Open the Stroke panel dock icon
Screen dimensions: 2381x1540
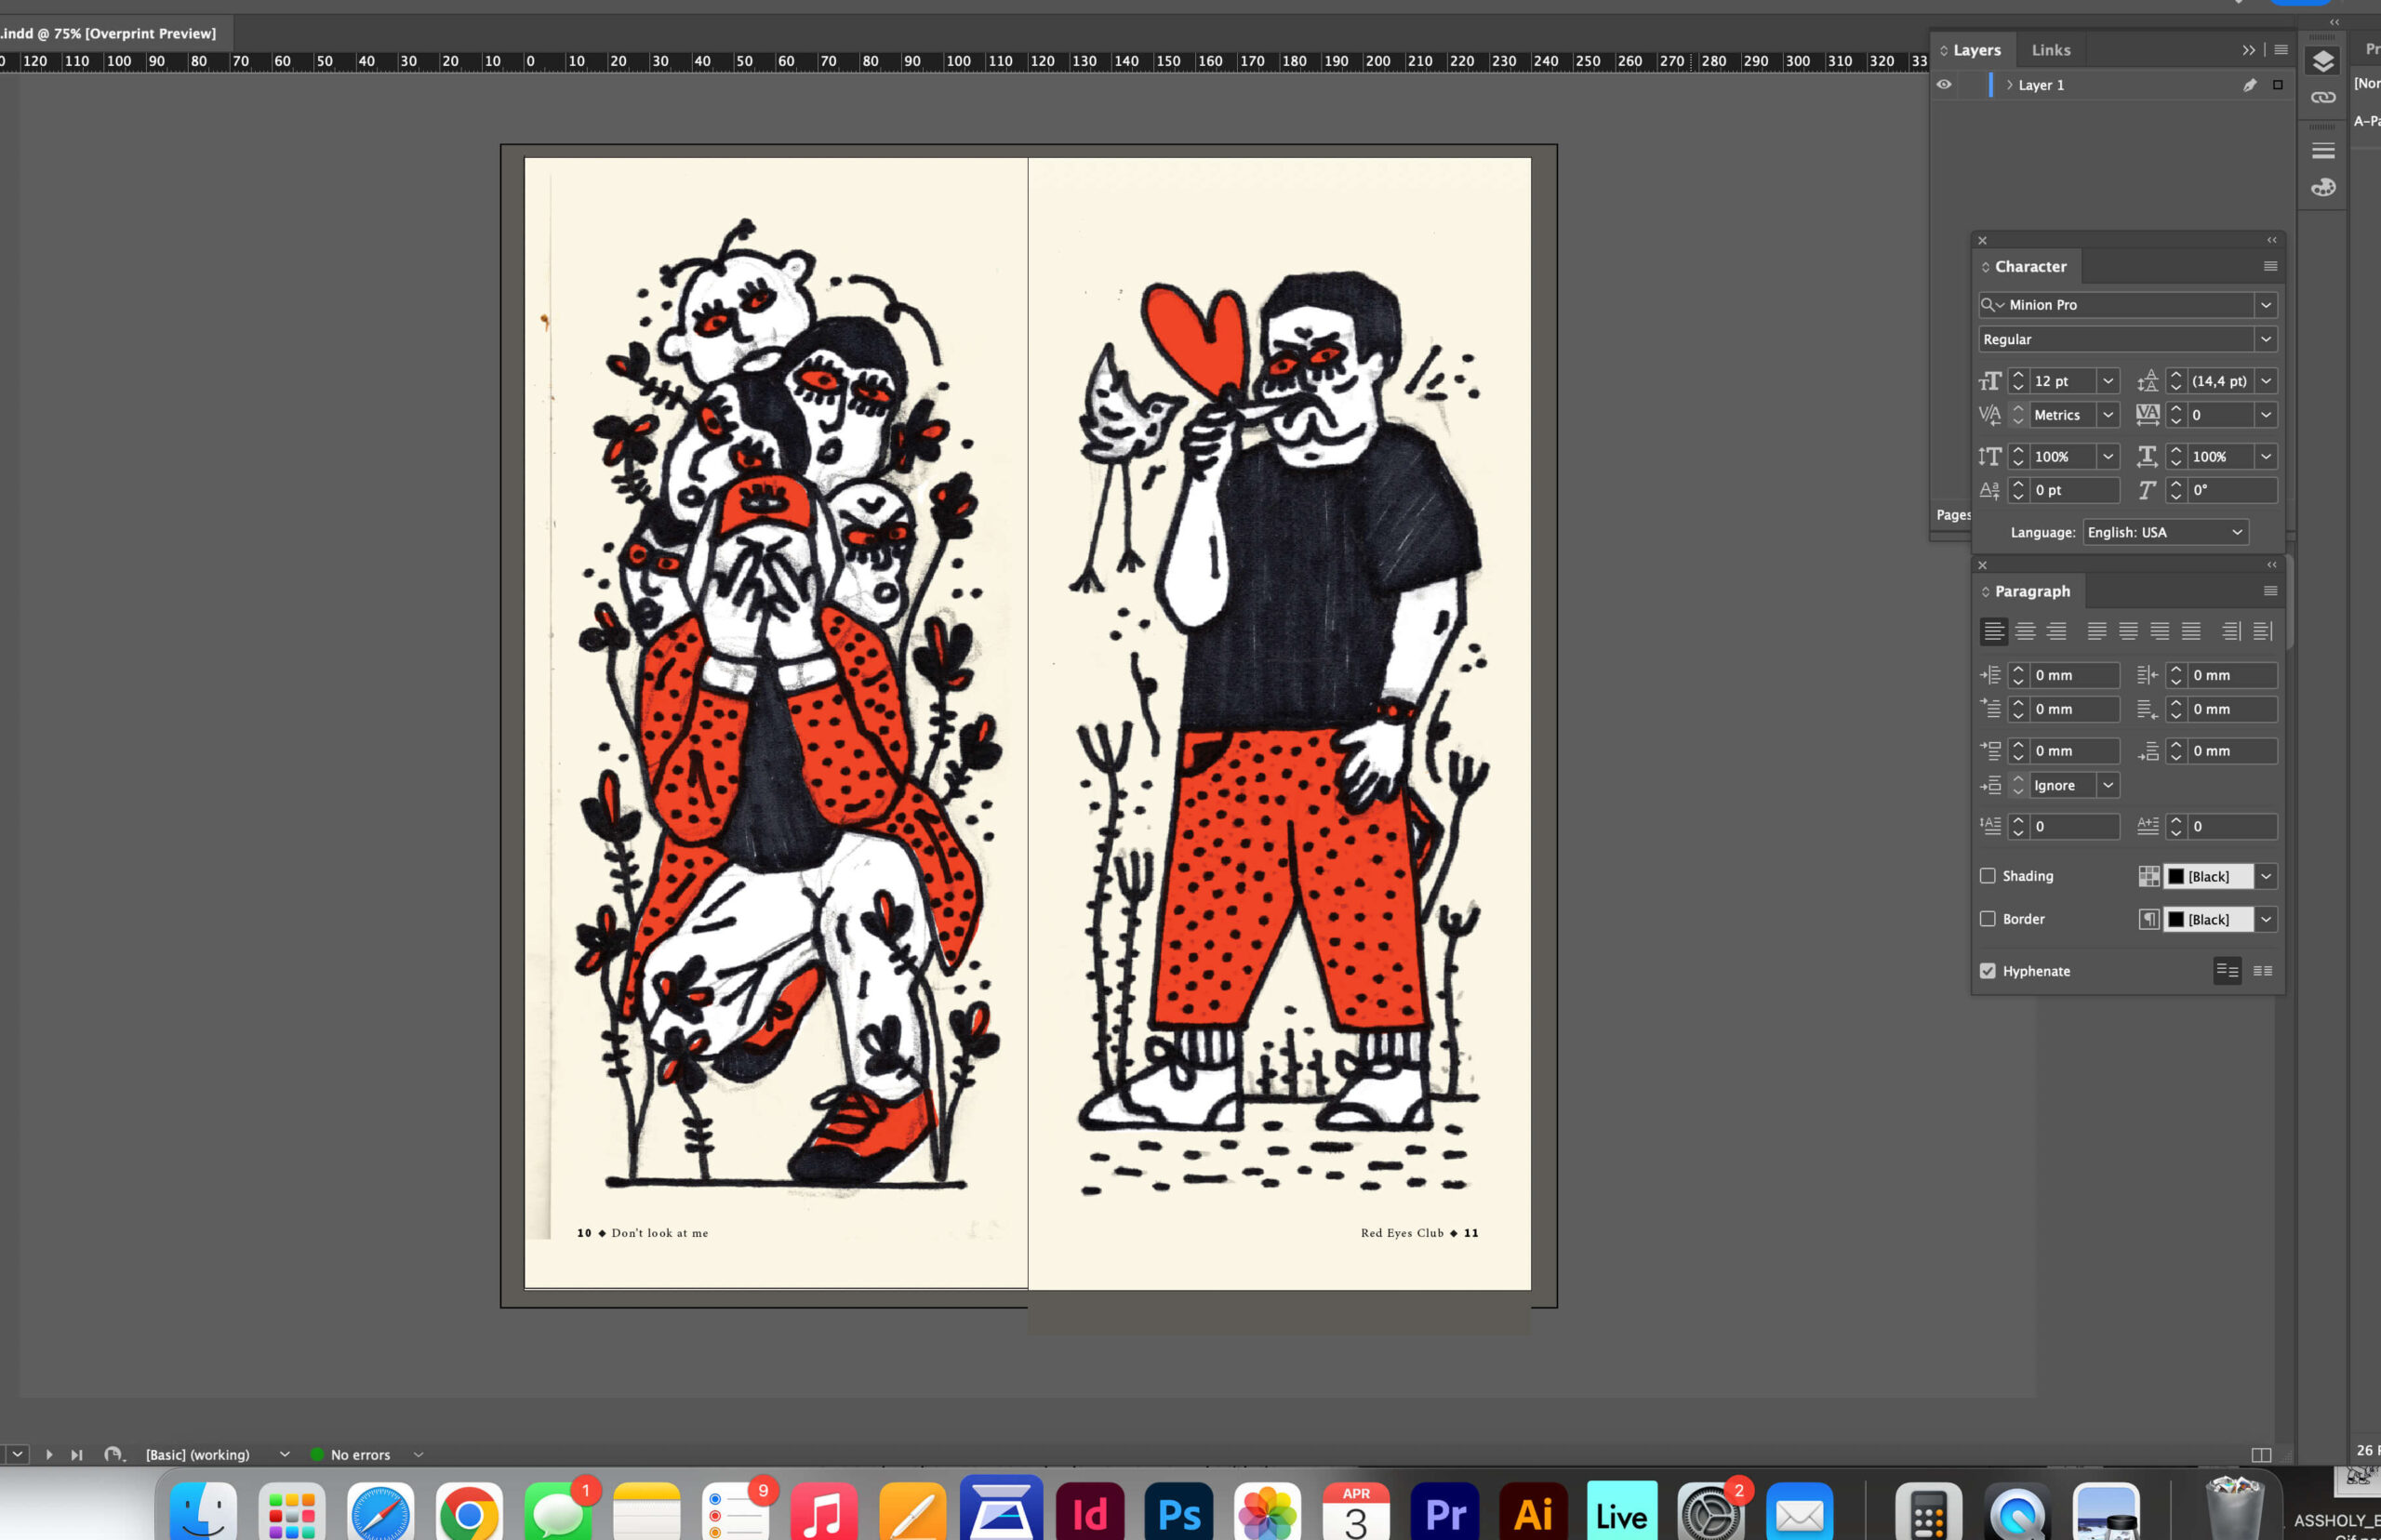tap(2323, 151)
